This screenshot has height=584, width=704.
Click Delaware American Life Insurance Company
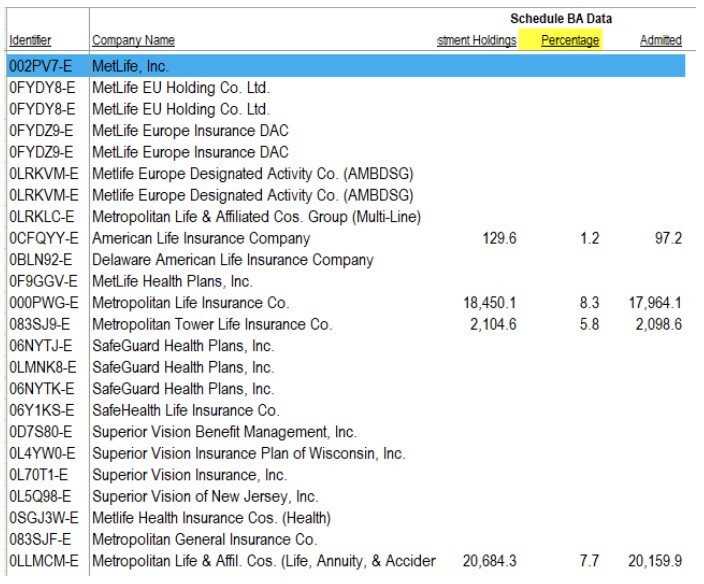point(233,260)
